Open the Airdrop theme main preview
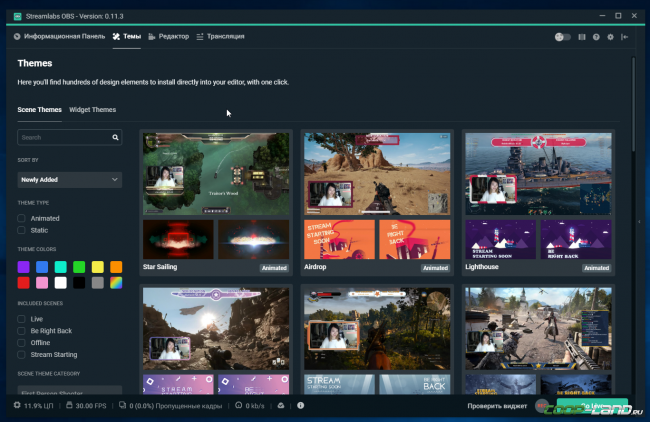Screen dimensions: 650x422 (377, 174)
